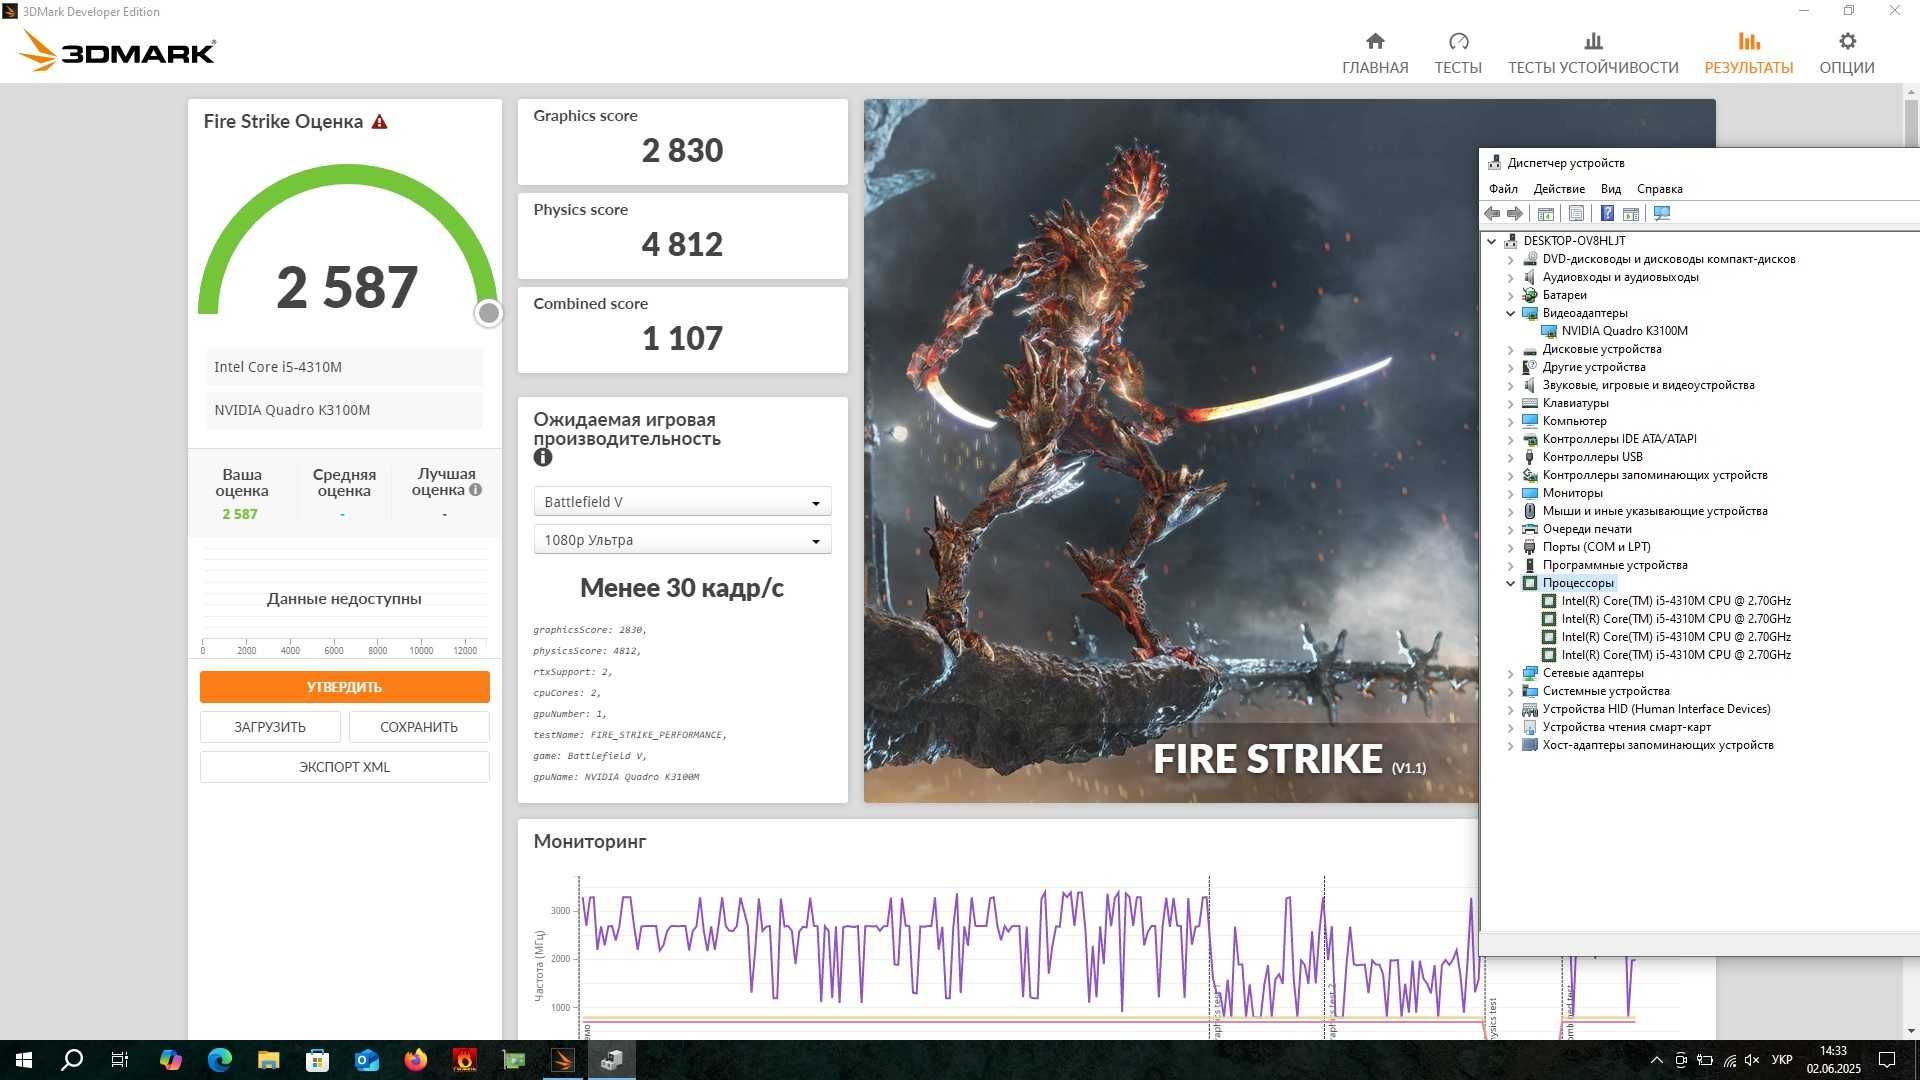The width and height of the screenshot is (1920, 1080).
Task: Click scan for hardware changes monitor icon
Action: pyautogui.click(x=1662, y=213)
